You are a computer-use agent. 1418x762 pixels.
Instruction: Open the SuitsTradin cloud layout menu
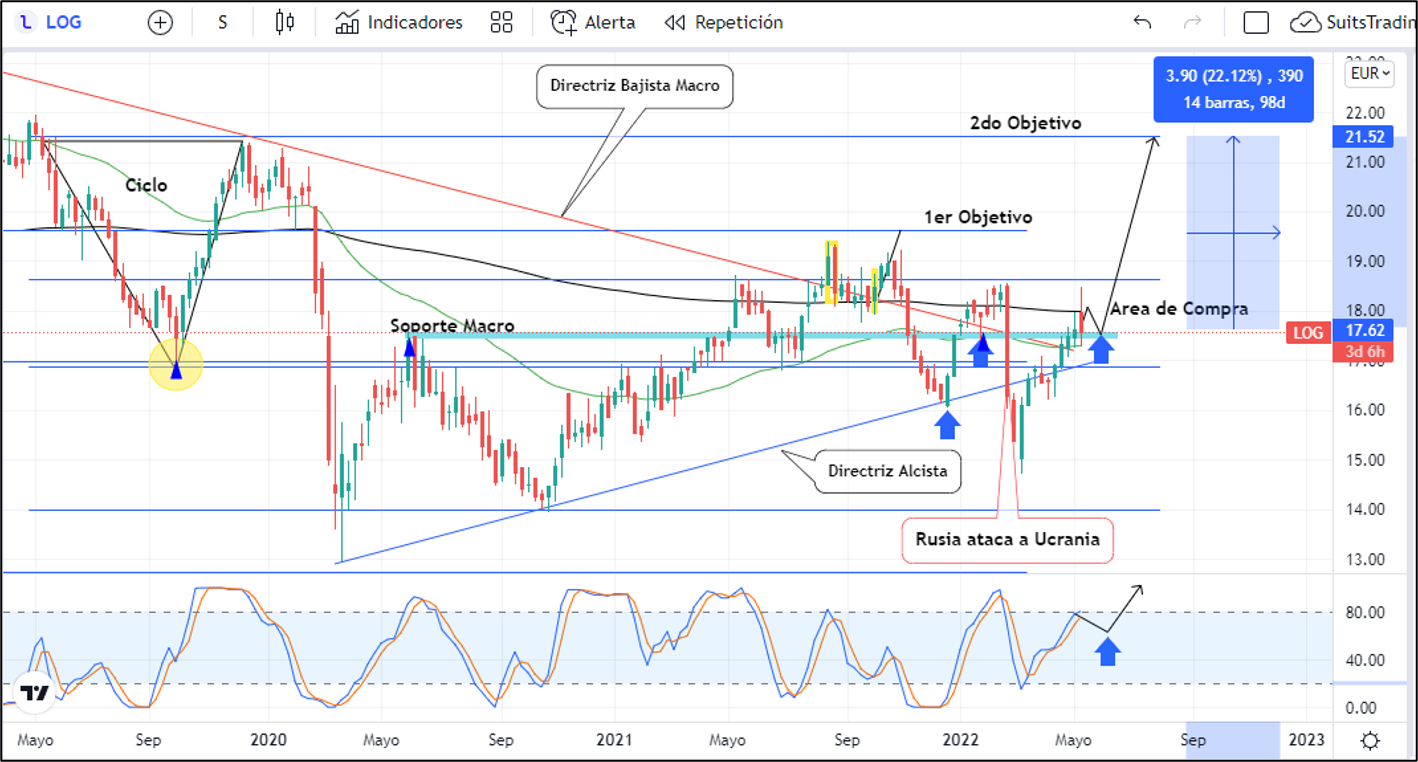pyautogui.click(x=1352, y=22)
